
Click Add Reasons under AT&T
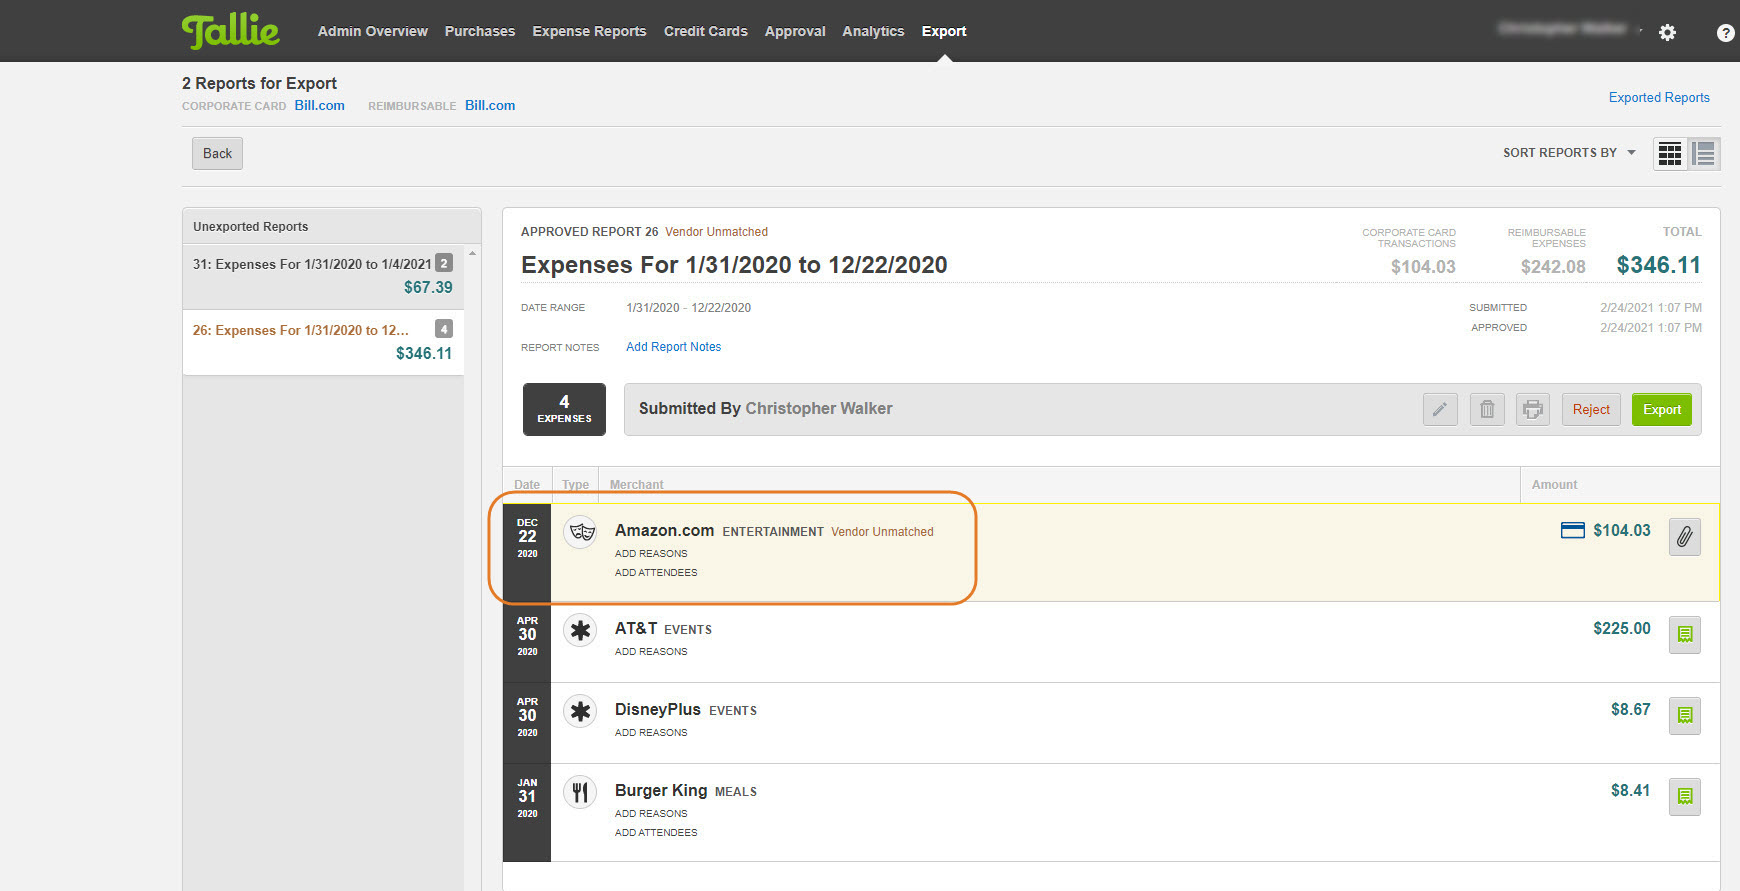point(651,651)
